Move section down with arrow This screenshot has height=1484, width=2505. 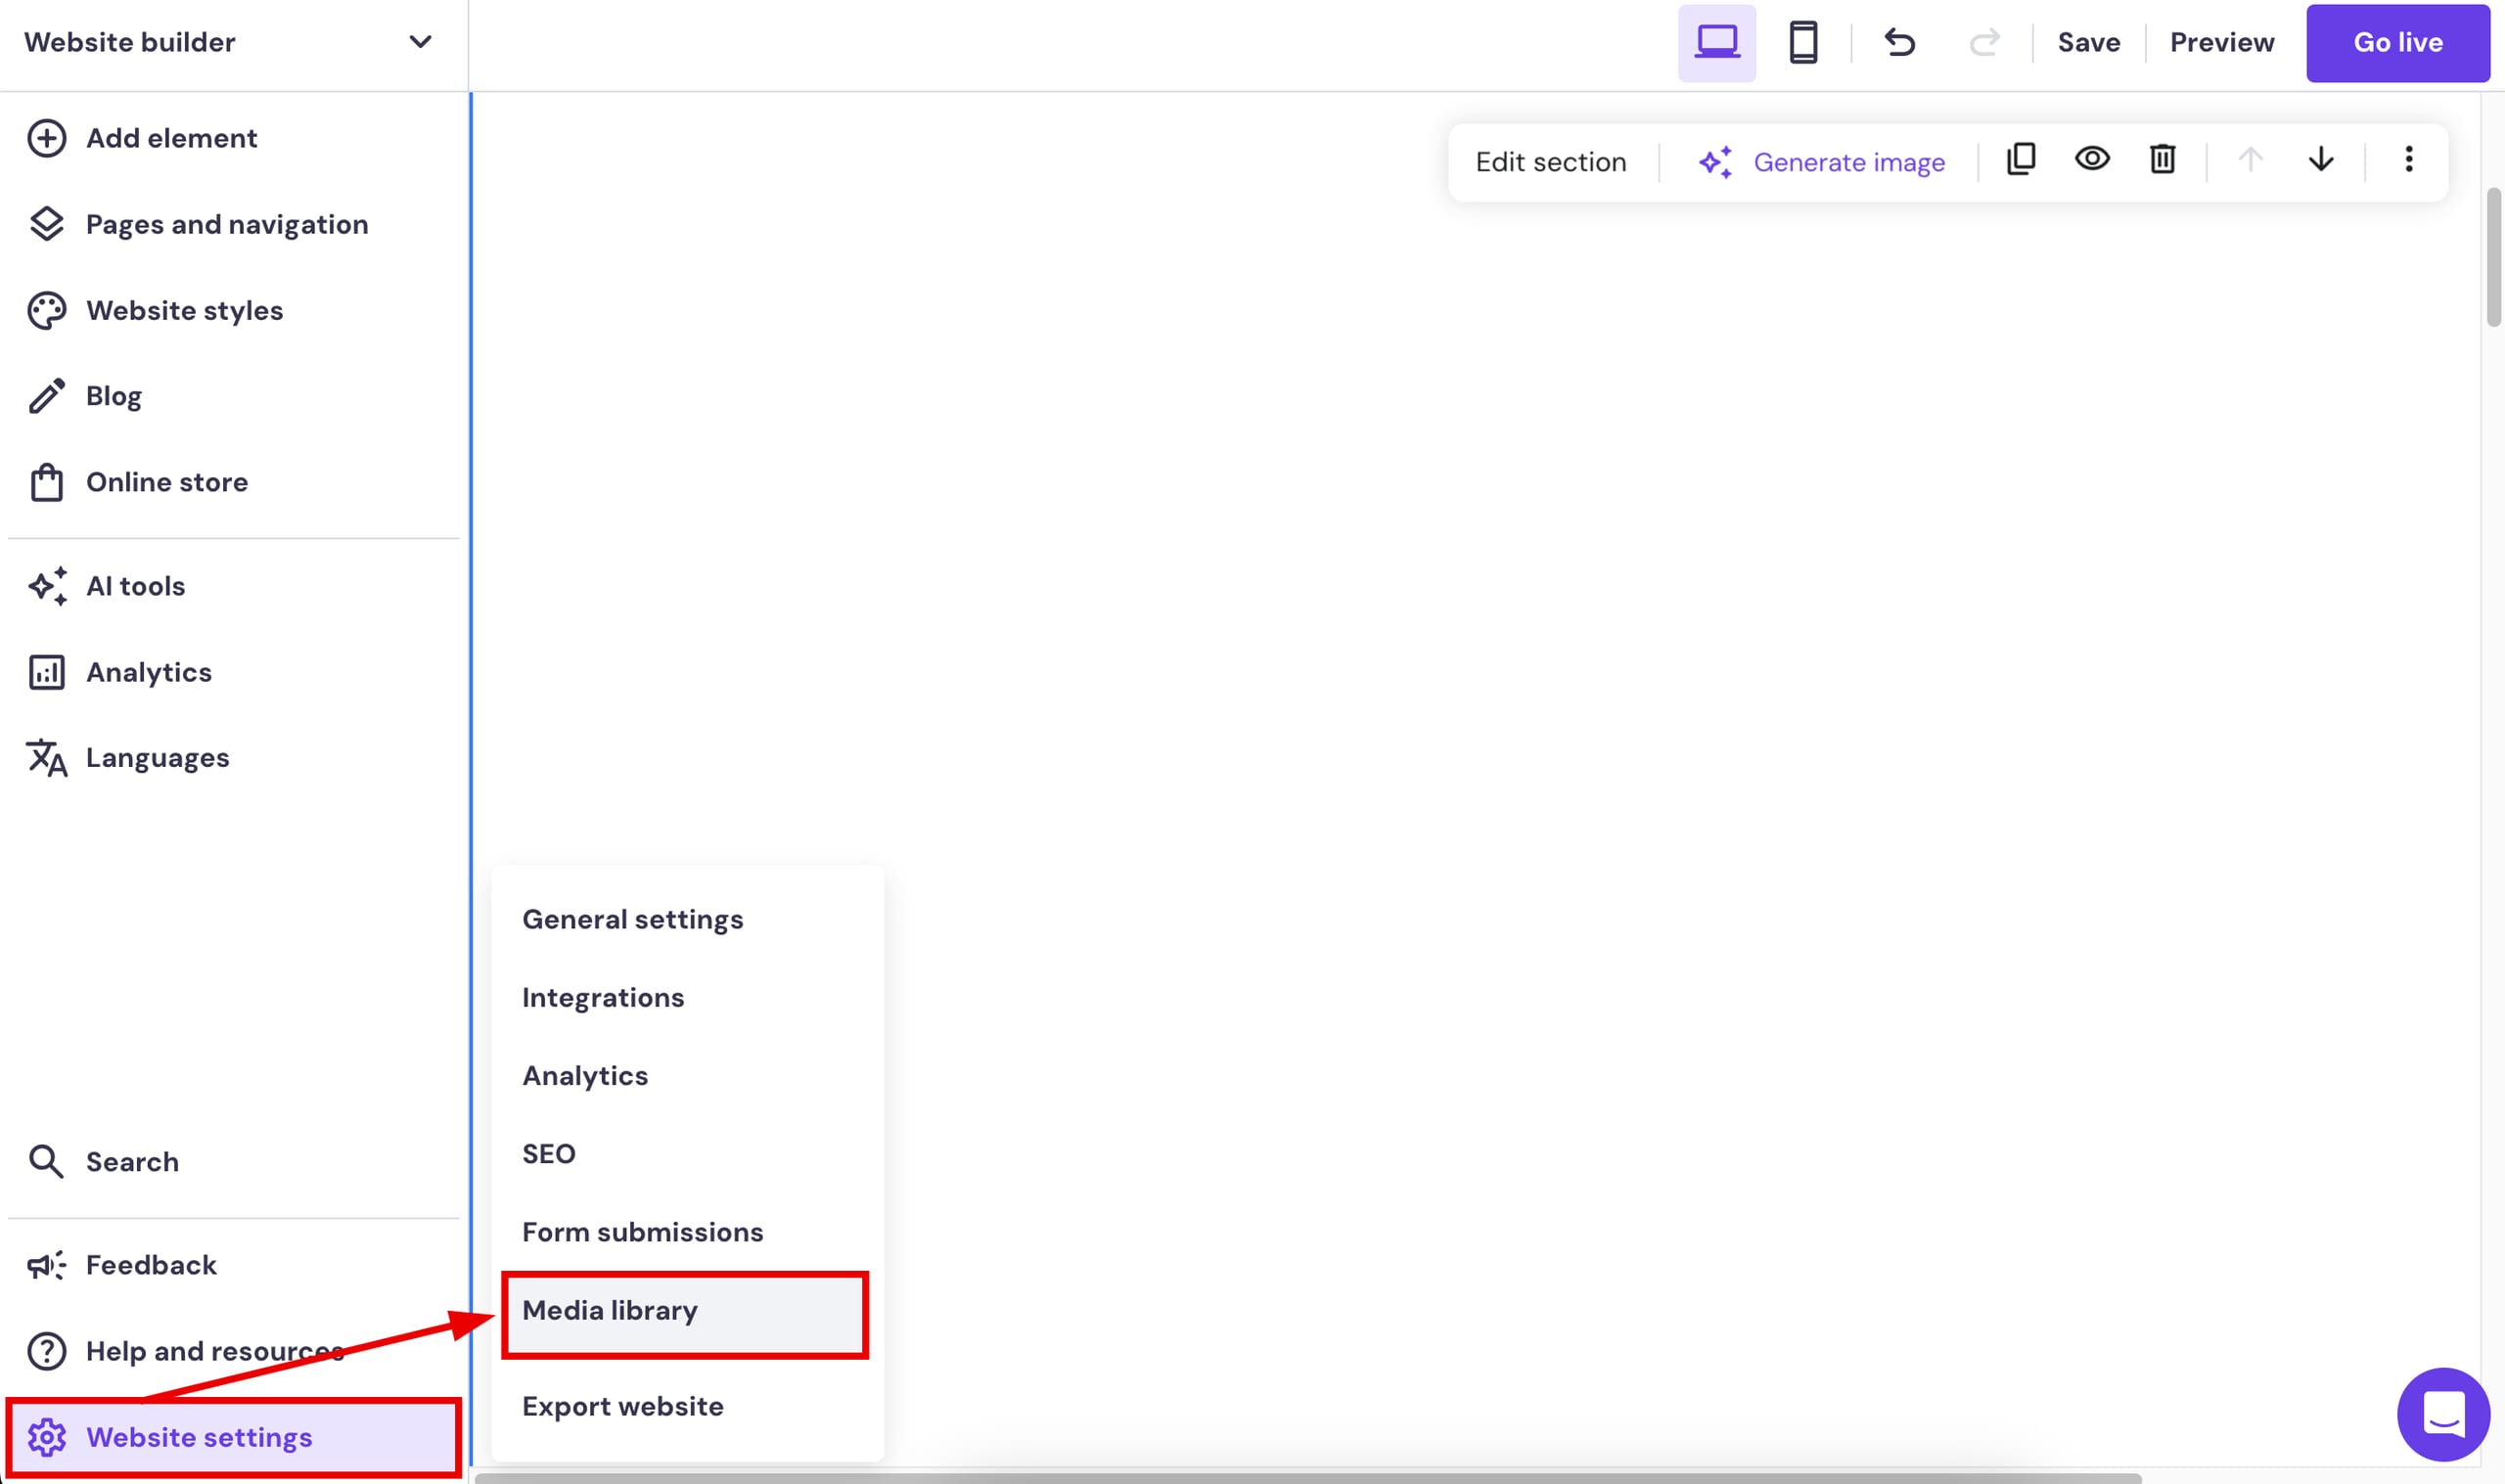pos(2320,160)
